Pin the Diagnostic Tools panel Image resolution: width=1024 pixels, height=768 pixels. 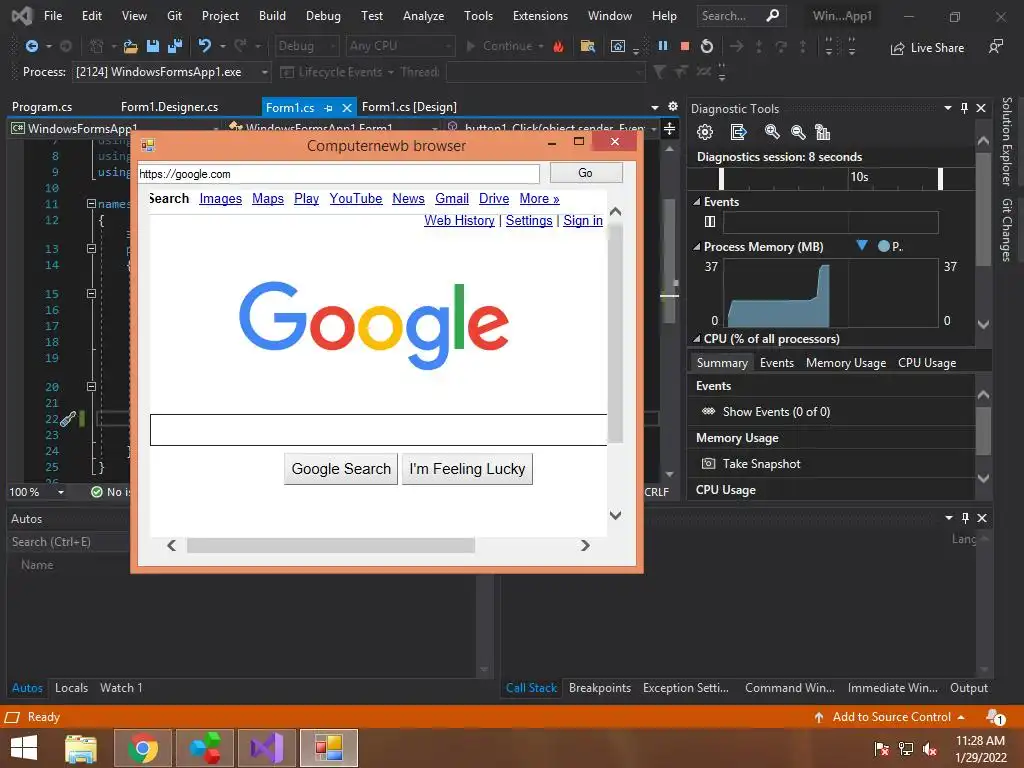click(x=964, y=108)
